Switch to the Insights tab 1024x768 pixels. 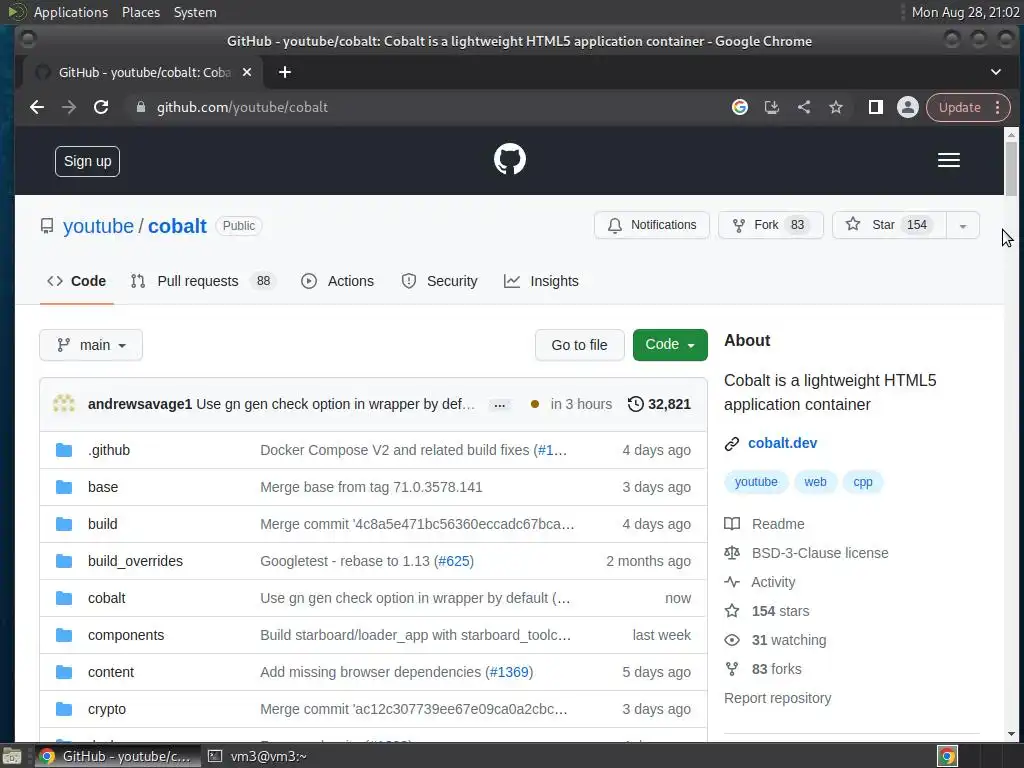point(541,281)
